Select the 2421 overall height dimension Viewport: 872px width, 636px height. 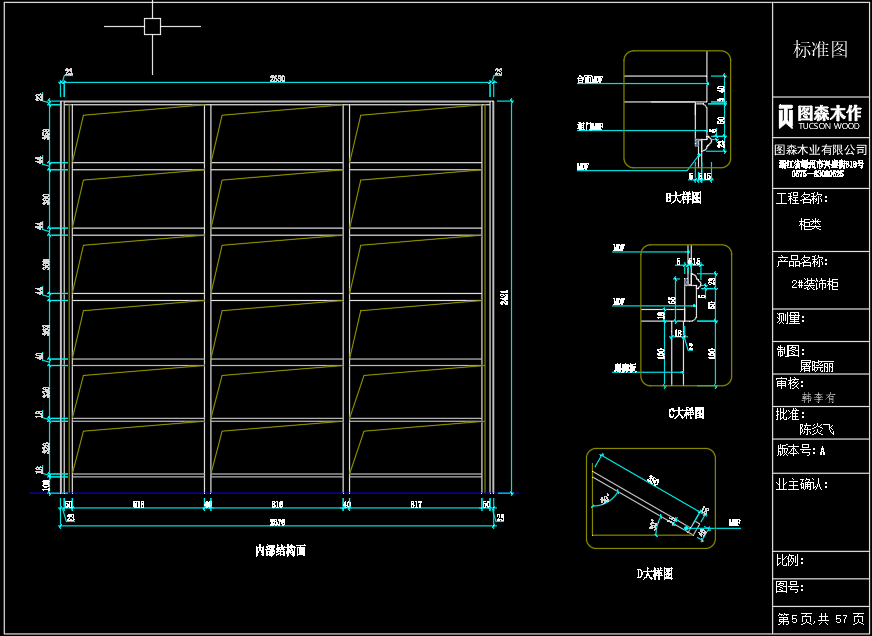coord(503,297)
